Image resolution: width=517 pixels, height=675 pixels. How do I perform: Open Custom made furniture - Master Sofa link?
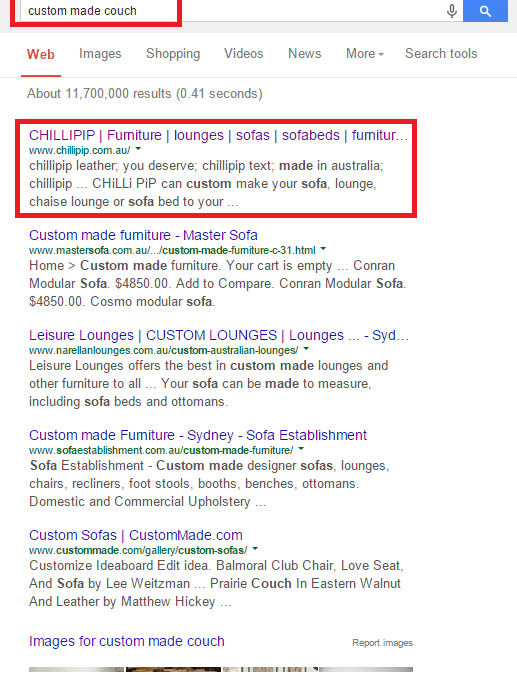click(143, 235)
